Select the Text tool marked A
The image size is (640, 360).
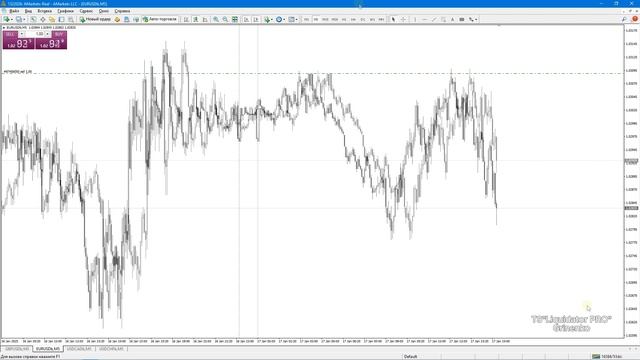click(452, 19)
